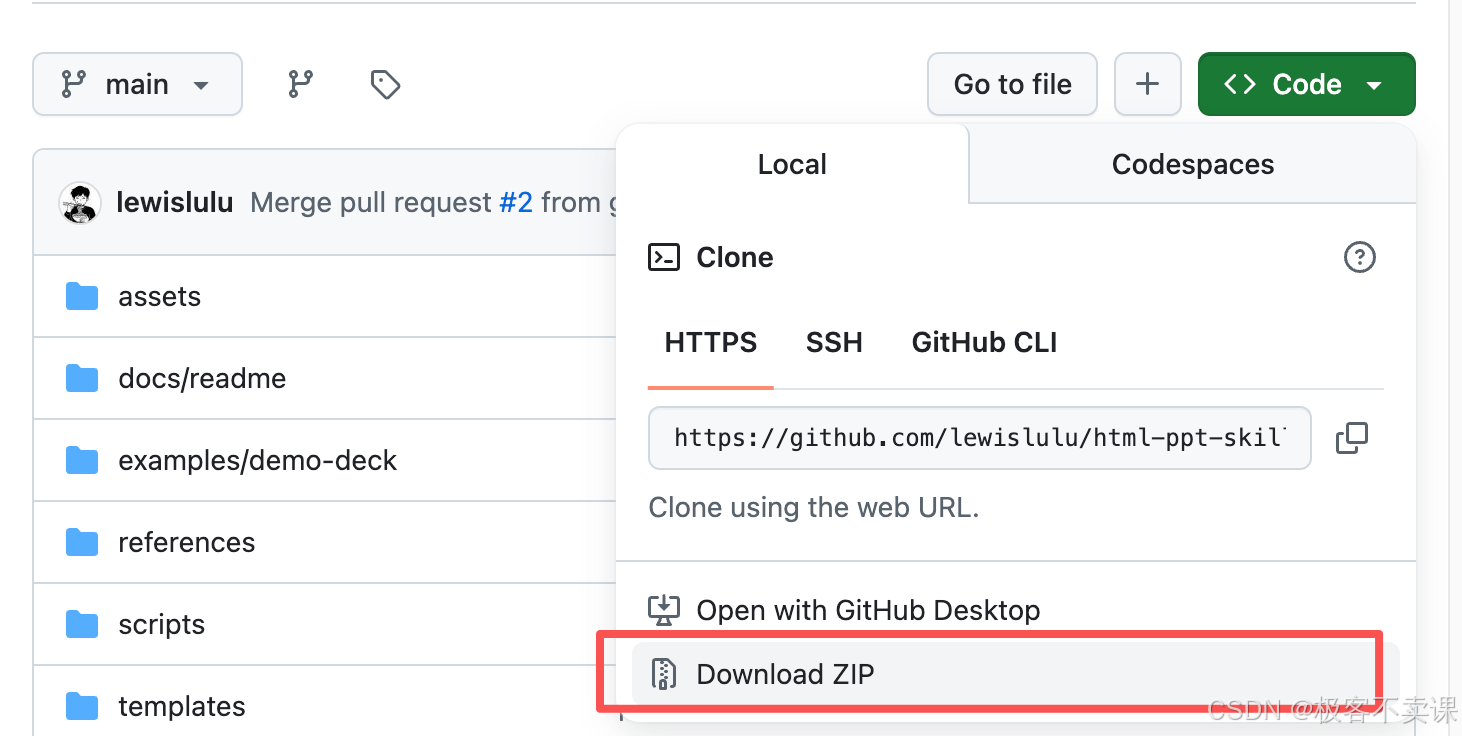This screenshot has height=736, width=1462.
Task: Click the Clone terminal icon
Action: [x=664, y=257]
